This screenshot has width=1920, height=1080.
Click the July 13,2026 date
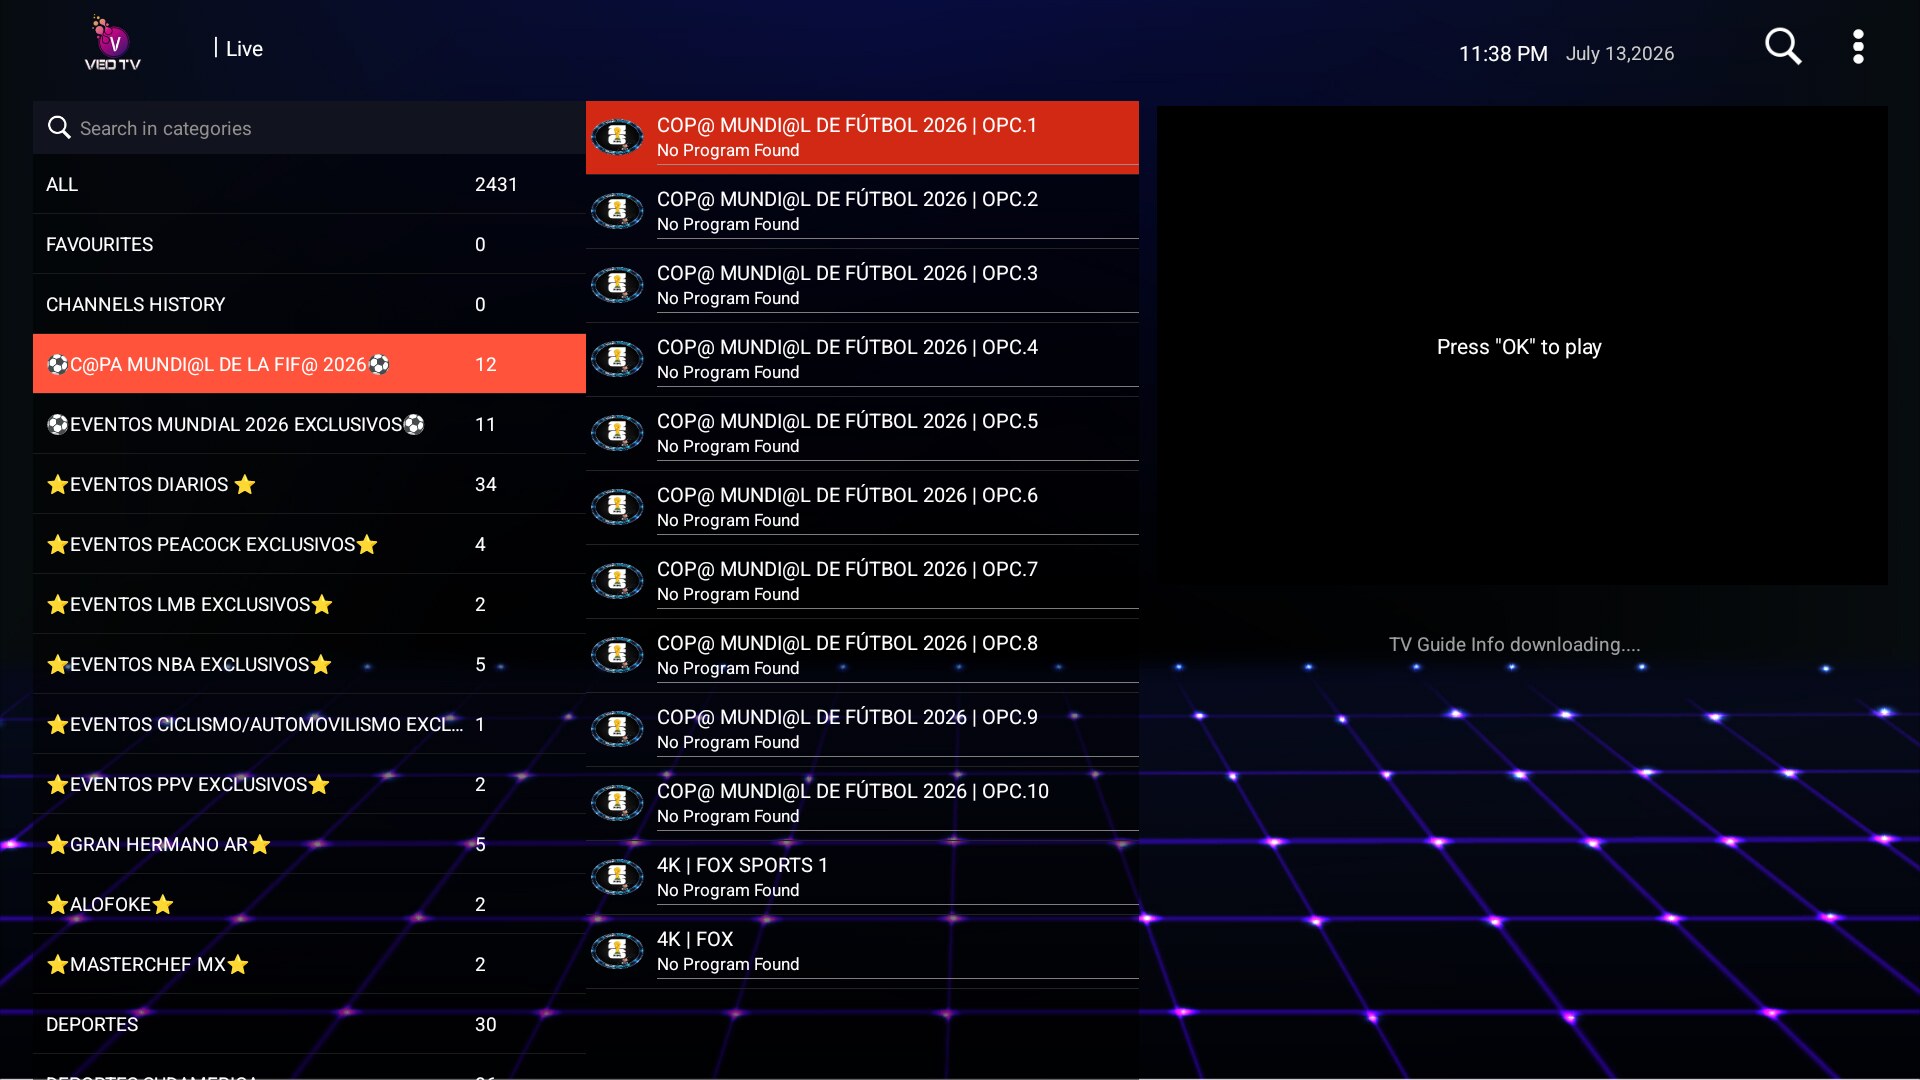(1620, 53)
